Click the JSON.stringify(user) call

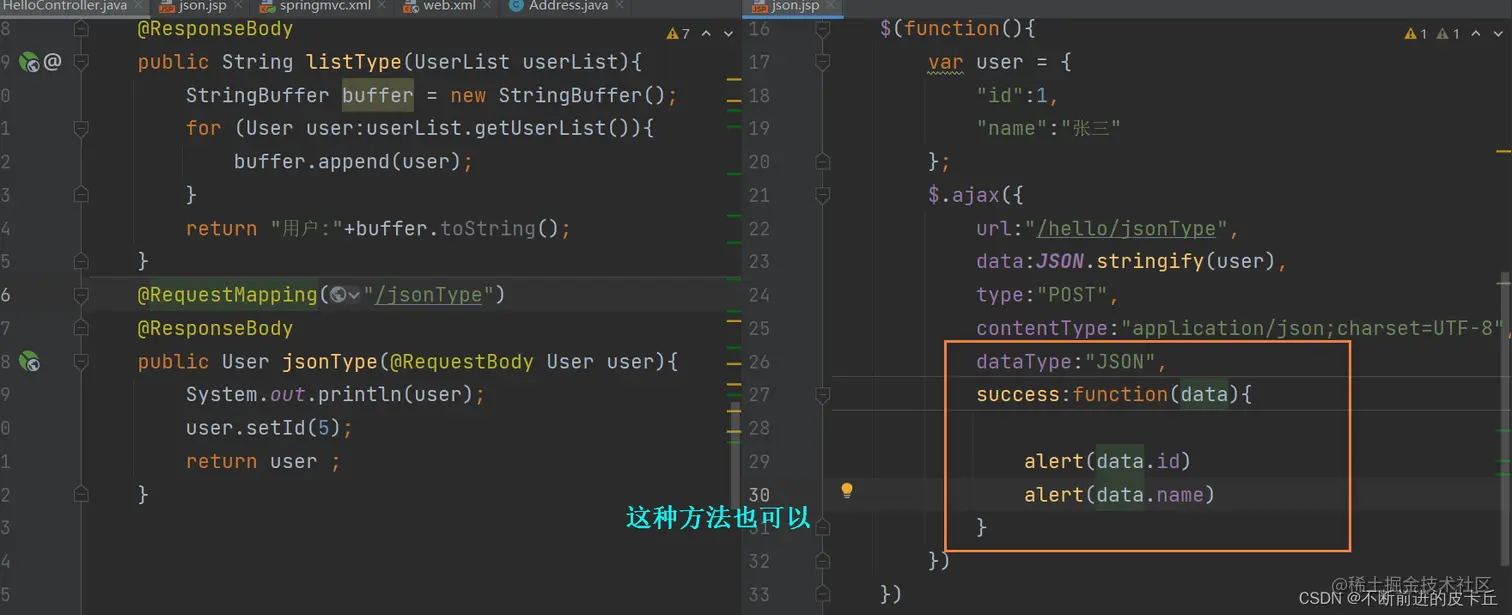[1156, 262]
